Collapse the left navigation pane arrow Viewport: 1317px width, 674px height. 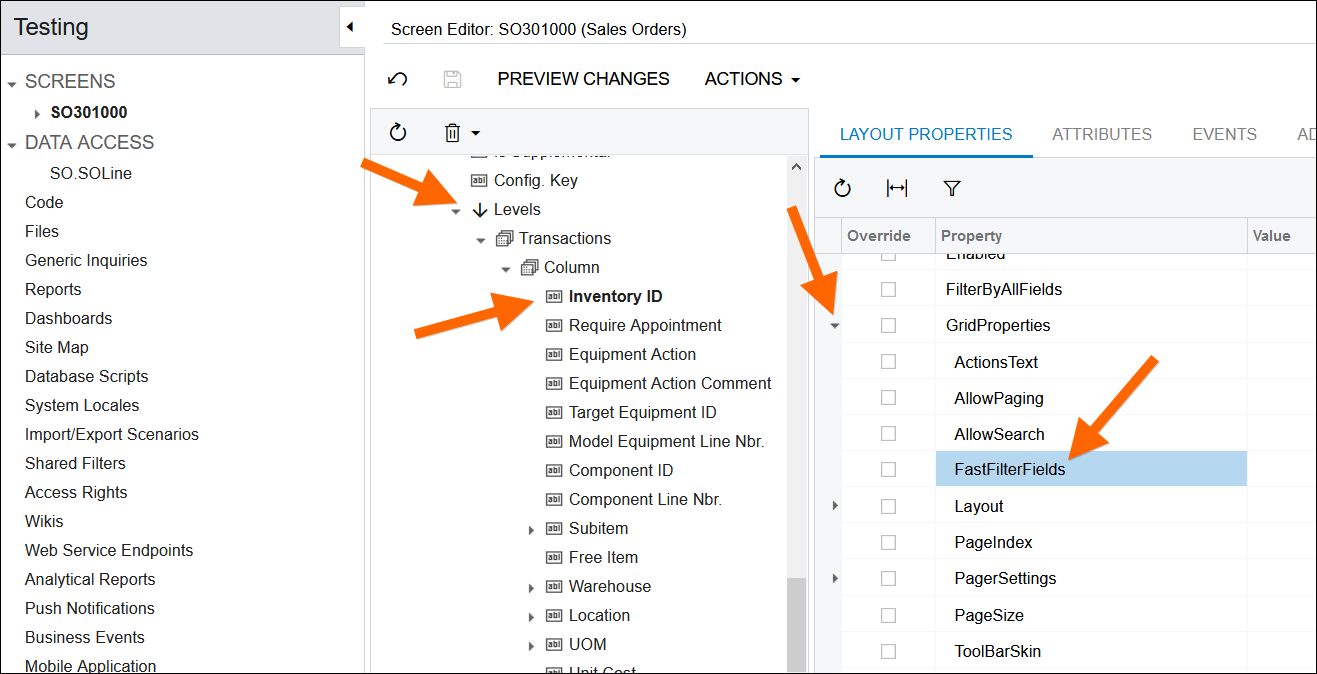coord(349,27)
